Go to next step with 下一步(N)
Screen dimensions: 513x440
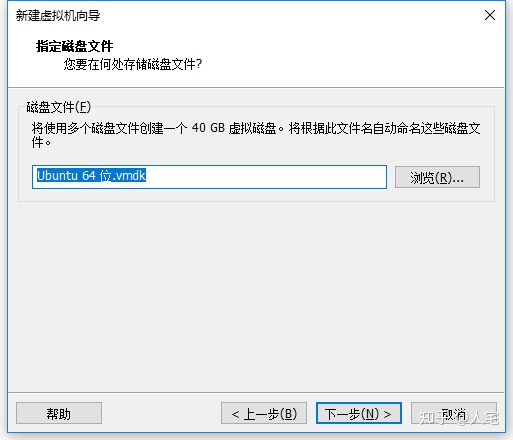coord(359,413)
